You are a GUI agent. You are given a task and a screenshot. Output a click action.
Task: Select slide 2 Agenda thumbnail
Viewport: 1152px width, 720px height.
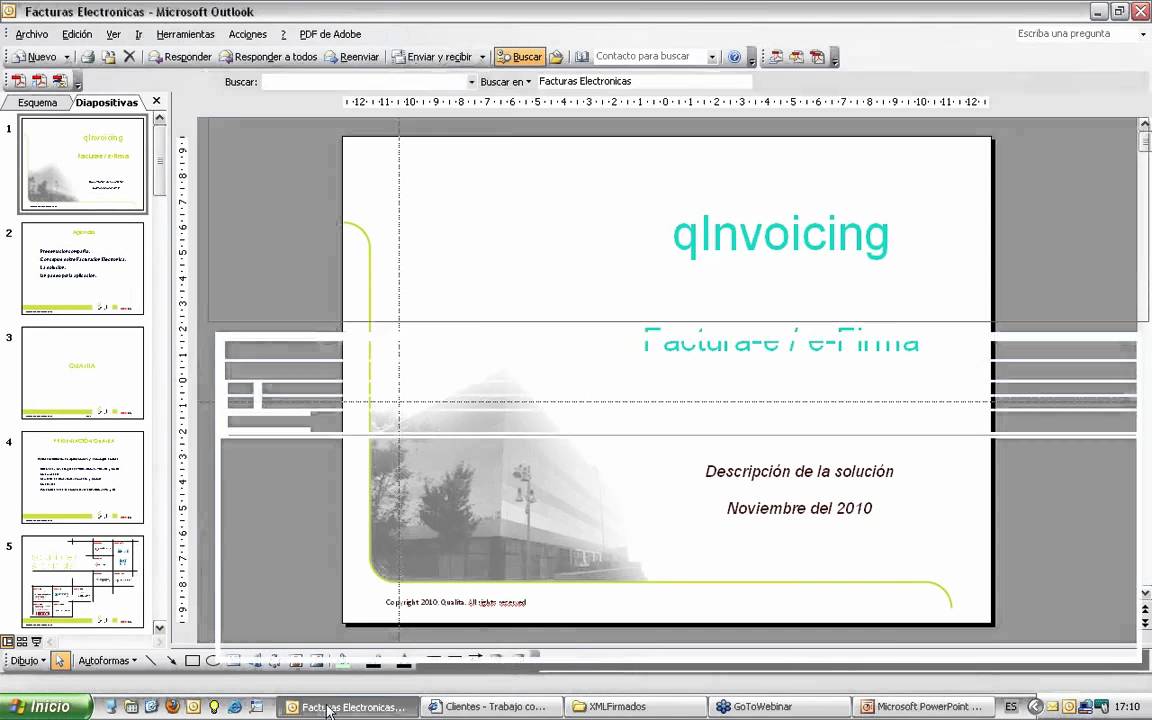click(83, 268)
